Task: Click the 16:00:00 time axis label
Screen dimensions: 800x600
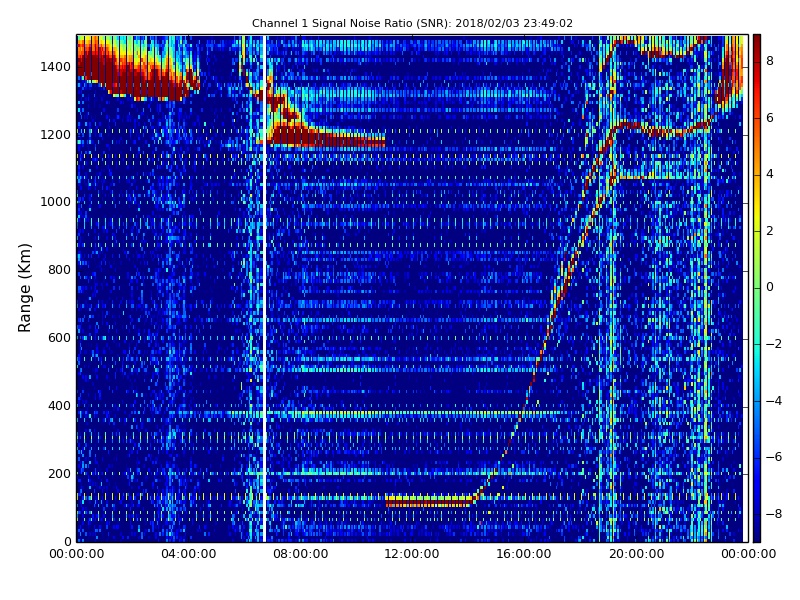Action: coord(524,554)
